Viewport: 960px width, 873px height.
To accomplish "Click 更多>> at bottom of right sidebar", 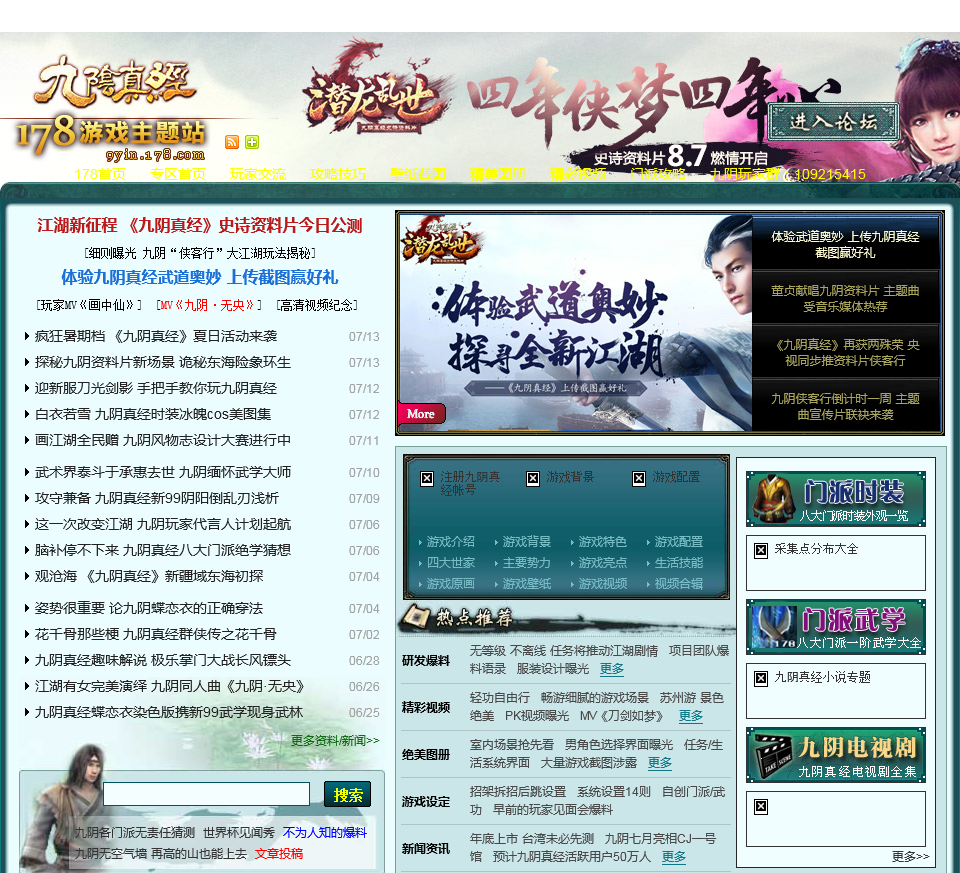I will 910,856.
